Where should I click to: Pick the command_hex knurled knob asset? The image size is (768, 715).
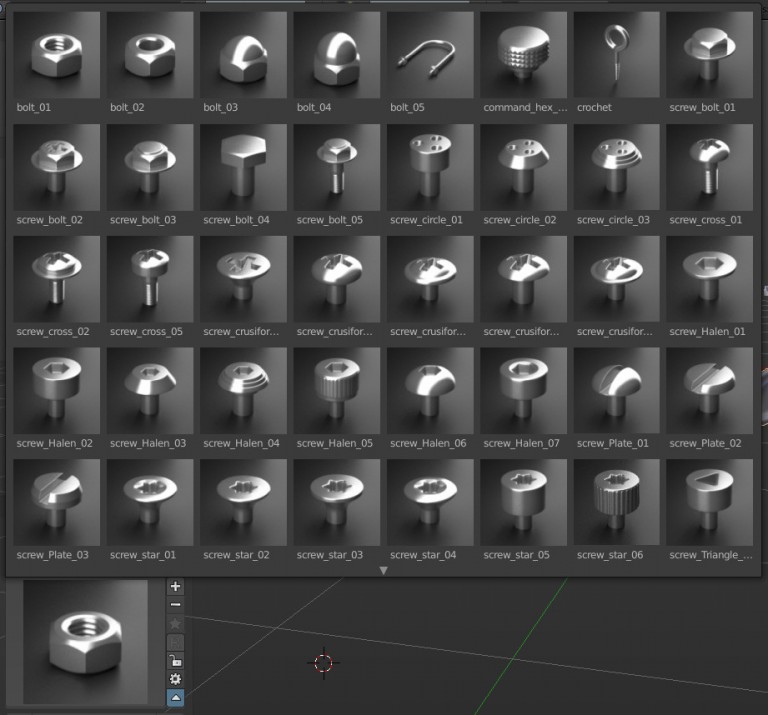click(x=524, y=55)
